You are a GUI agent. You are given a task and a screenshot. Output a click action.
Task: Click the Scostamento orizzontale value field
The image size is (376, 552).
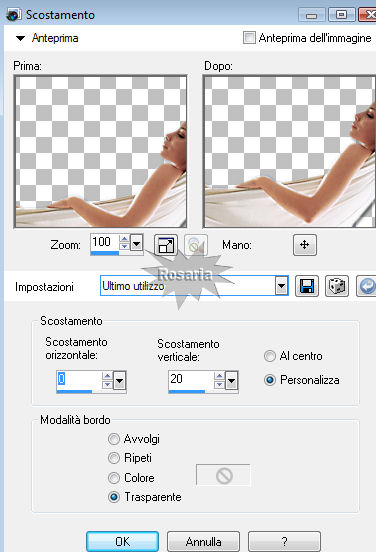click(x=79, y=379)
